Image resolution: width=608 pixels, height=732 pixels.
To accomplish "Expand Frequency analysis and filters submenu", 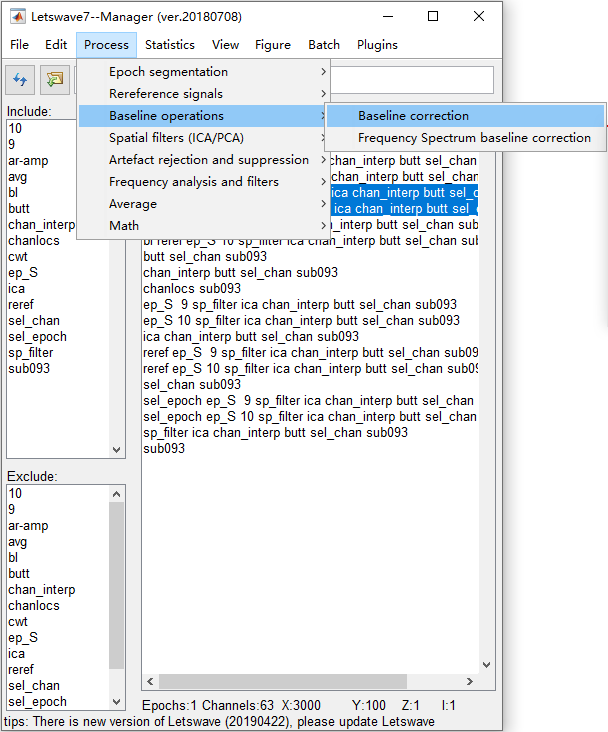I will (x=204, y=182).
